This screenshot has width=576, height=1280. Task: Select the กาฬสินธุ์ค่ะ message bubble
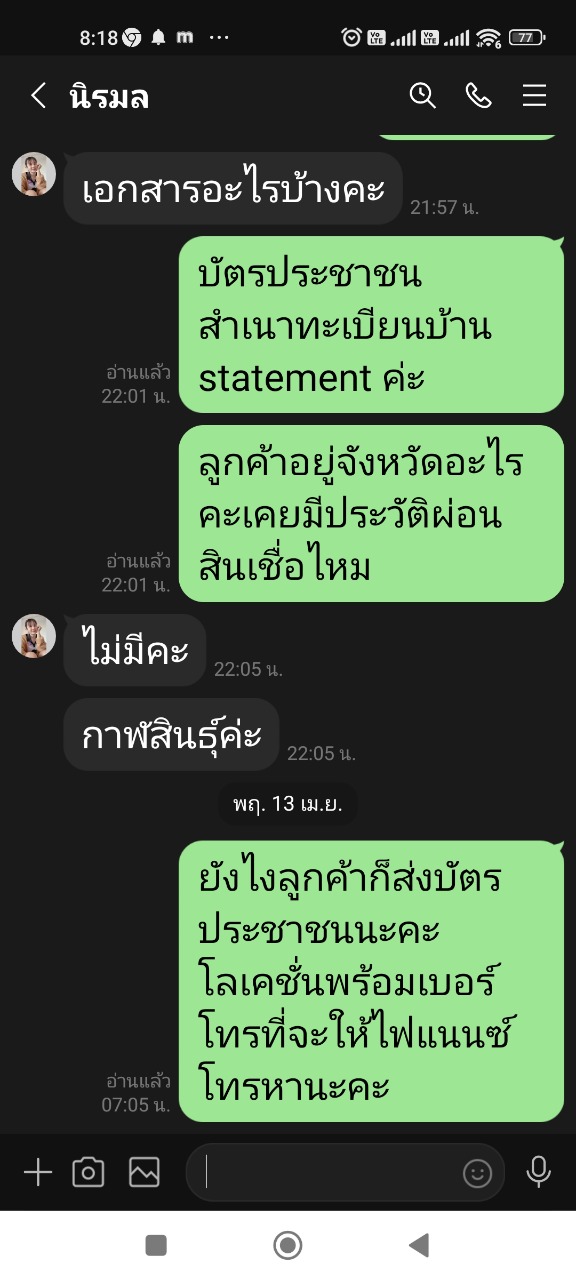pos(171,734)
